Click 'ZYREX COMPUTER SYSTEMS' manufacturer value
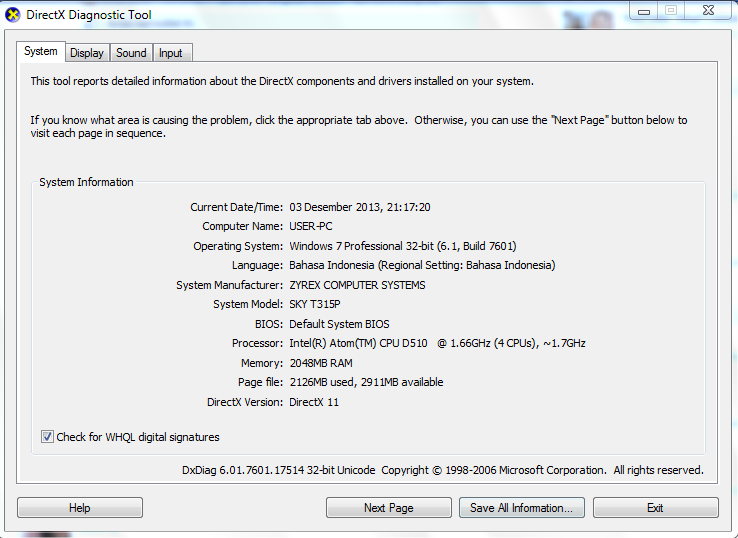This screenshot has width=738, height=538. 357,285
